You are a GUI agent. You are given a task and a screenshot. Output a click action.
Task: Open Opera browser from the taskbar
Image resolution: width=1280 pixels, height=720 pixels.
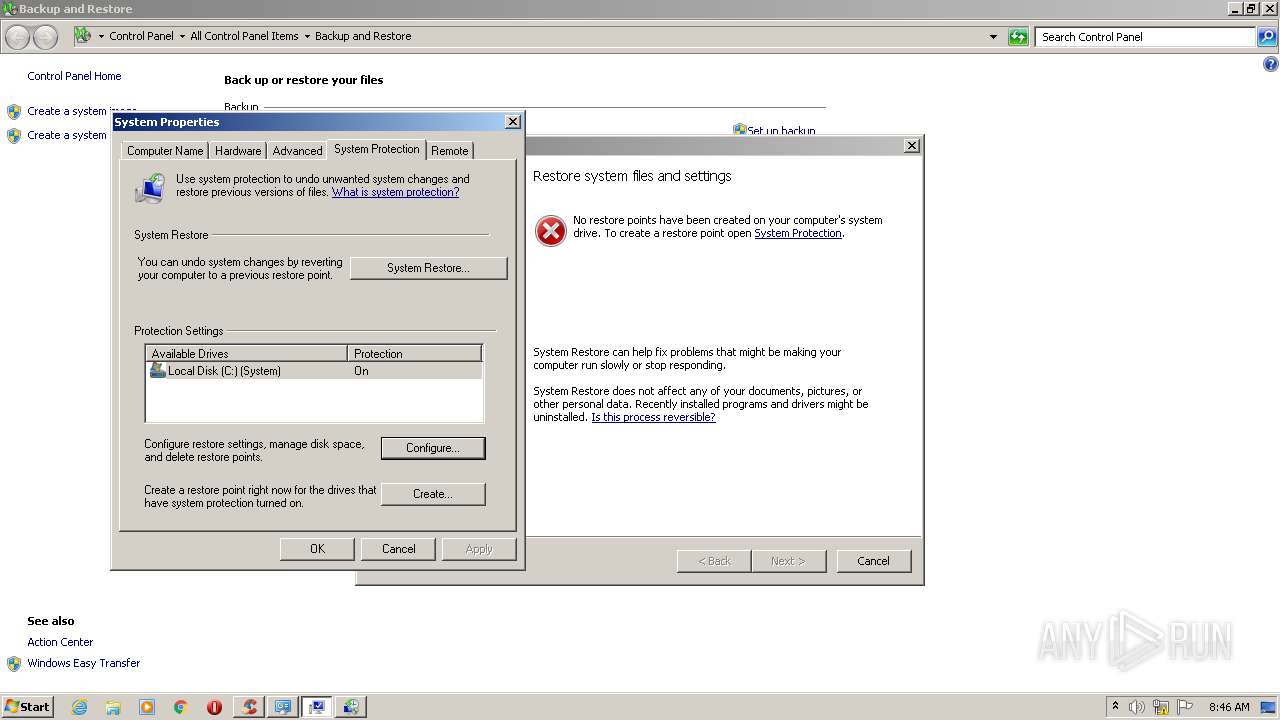(214, 707)
